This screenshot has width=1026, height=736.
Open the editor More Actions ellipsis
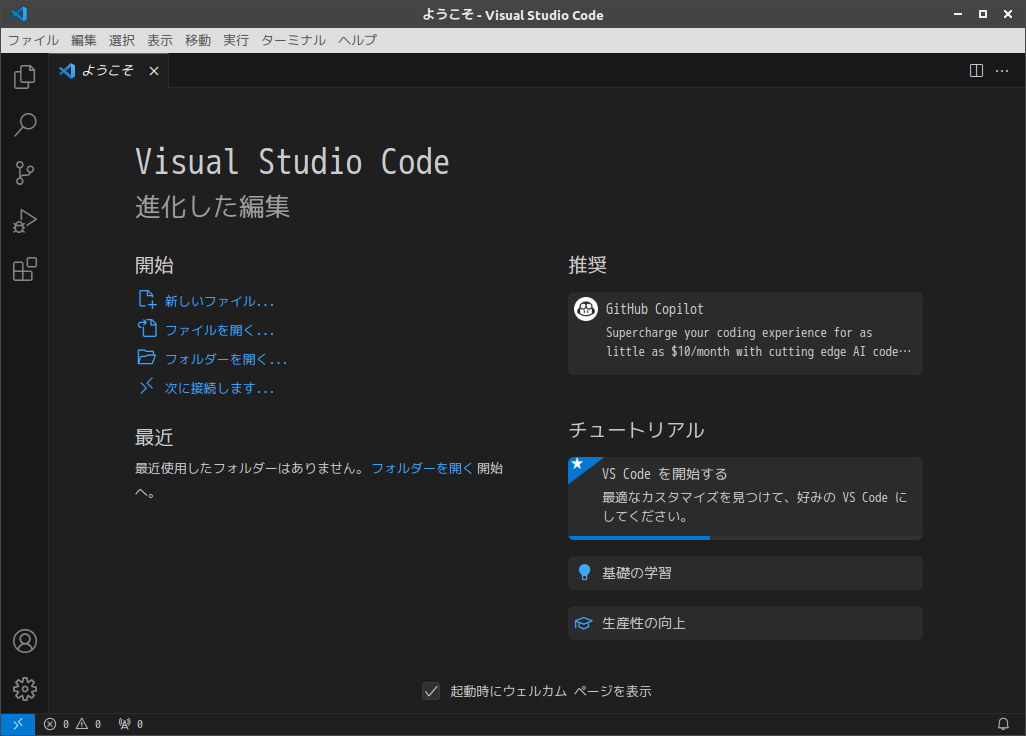tap(1002, 71)
